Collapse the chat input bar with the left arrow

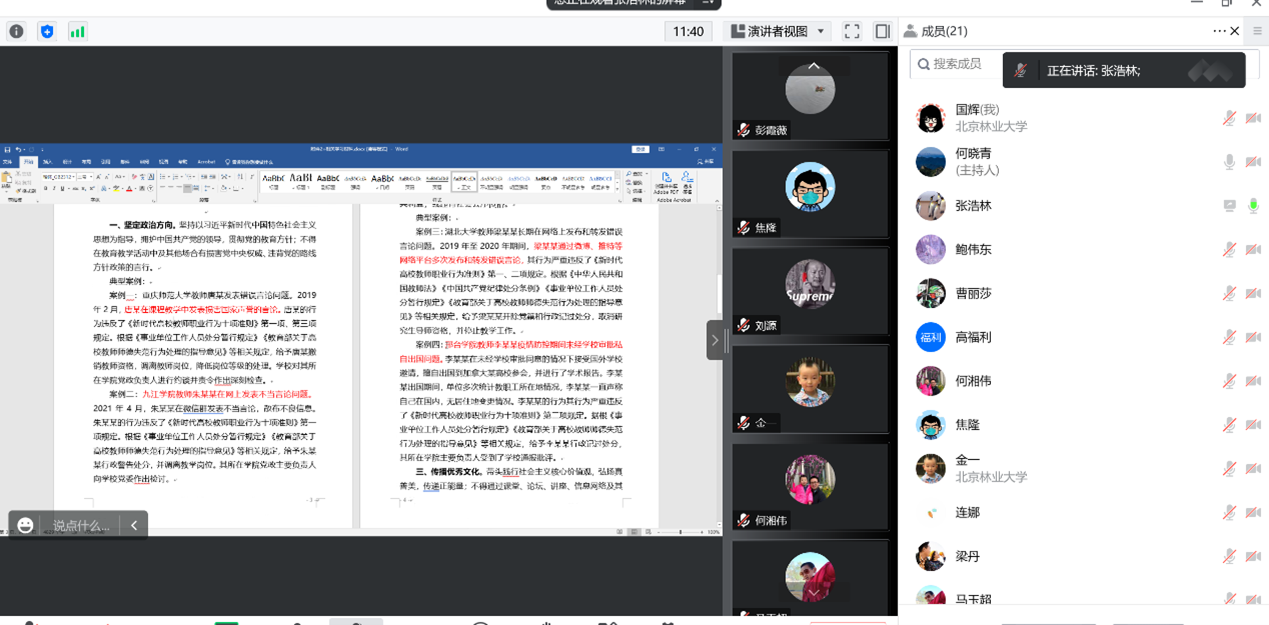(134, 525)
